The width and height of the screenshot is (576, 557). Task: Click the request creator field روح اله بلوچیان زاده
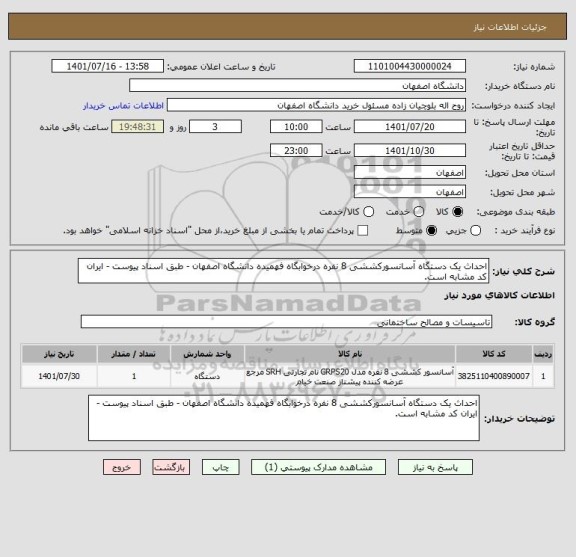pos(316,106)
